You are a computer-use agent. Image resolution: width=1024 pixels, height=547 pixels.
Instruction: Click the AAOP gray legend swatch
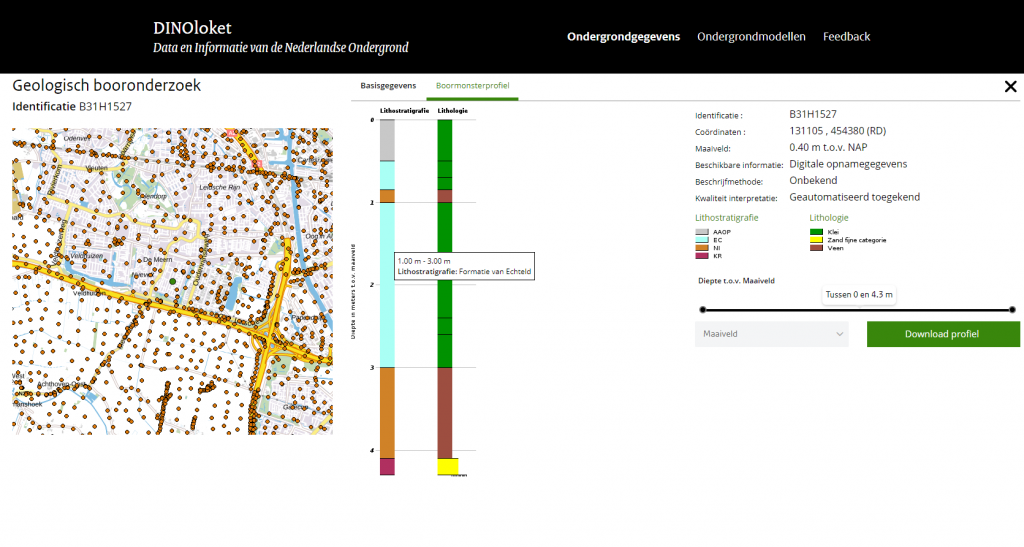click(702, 232)
